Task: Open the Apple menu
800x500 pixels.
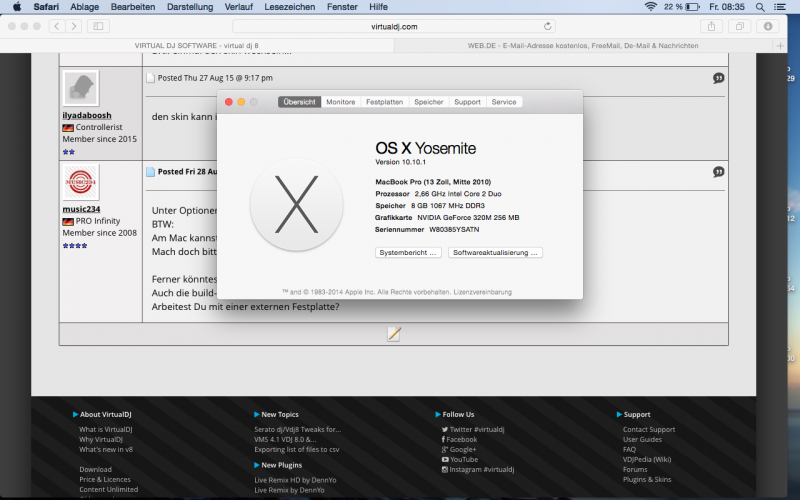Action: point(14,6)
